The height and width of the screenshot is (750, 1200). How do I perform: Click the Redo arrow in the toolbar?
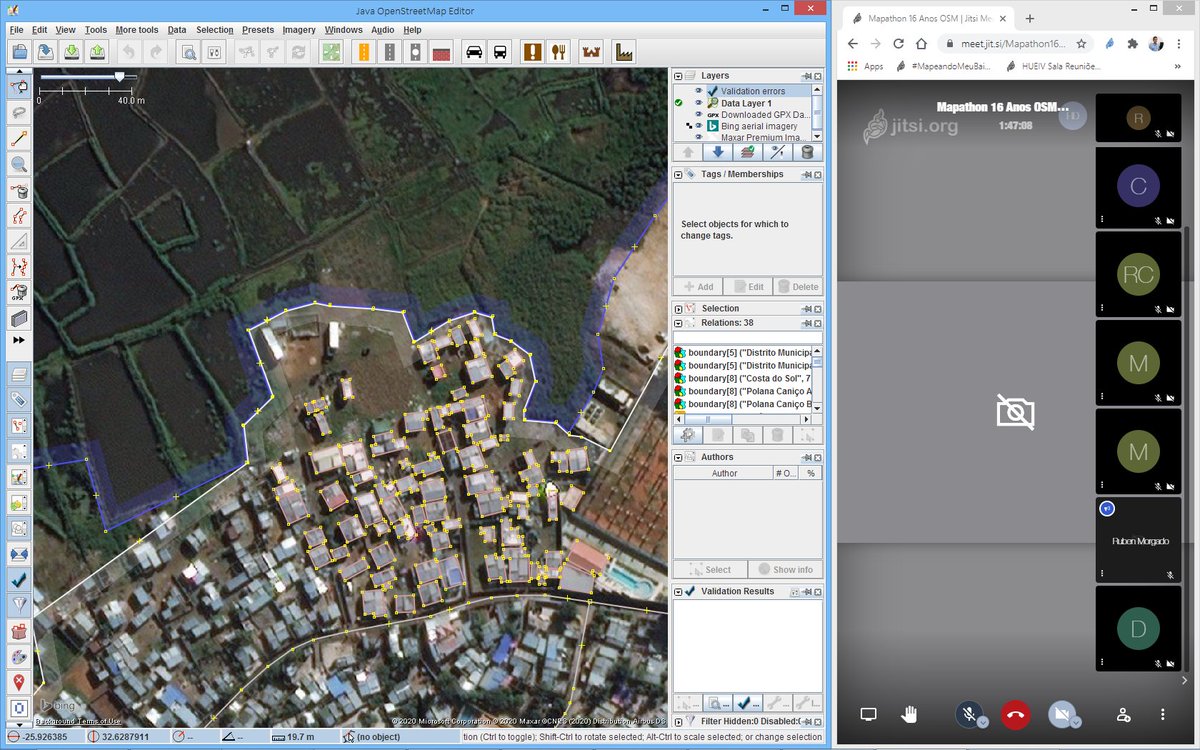coord(155,52)
